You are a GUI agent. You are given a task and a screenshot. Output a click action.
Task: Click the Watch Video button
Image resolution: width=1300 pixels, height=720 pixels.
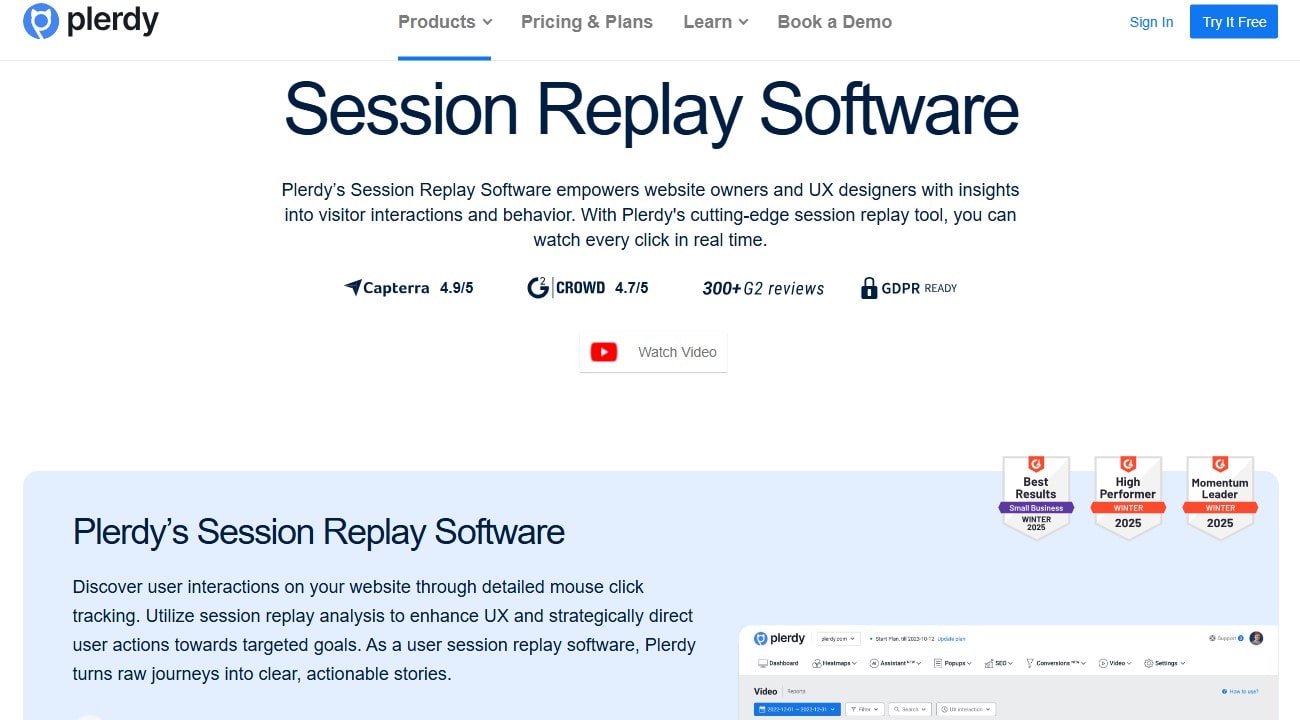pyautogui.click(x=653, y=352)
